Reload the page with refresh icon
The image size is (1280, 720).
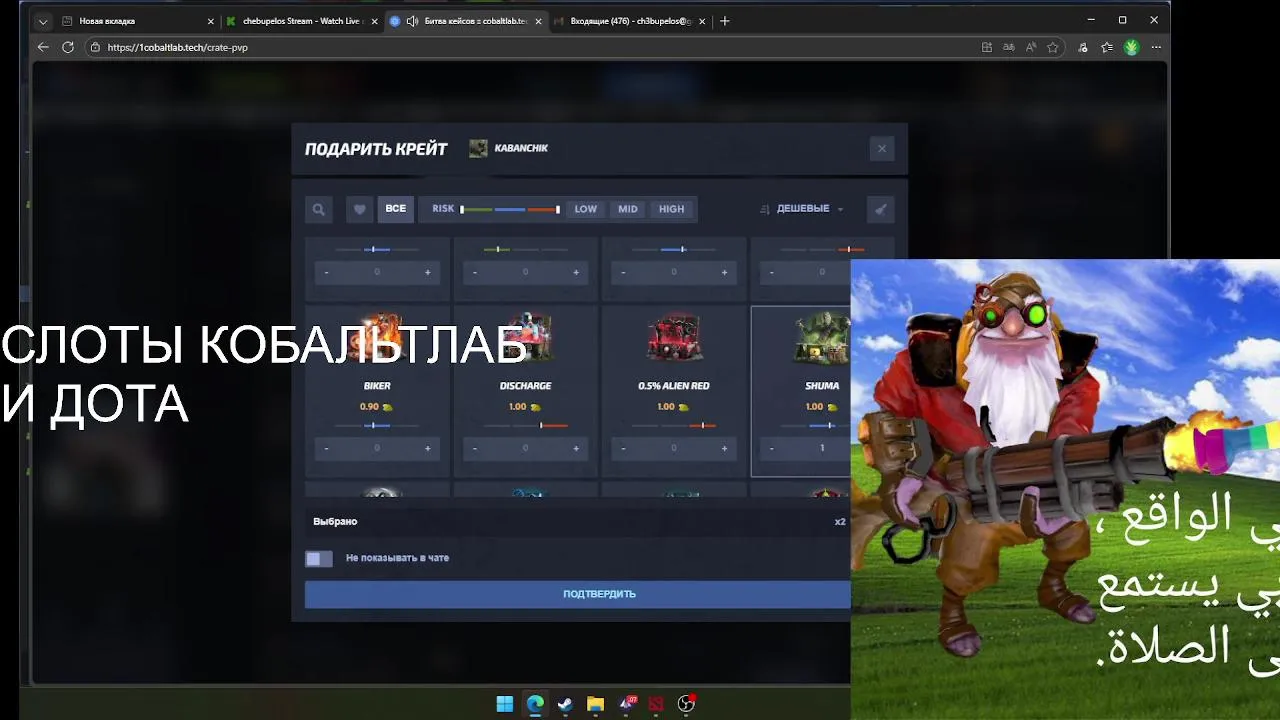68,47
